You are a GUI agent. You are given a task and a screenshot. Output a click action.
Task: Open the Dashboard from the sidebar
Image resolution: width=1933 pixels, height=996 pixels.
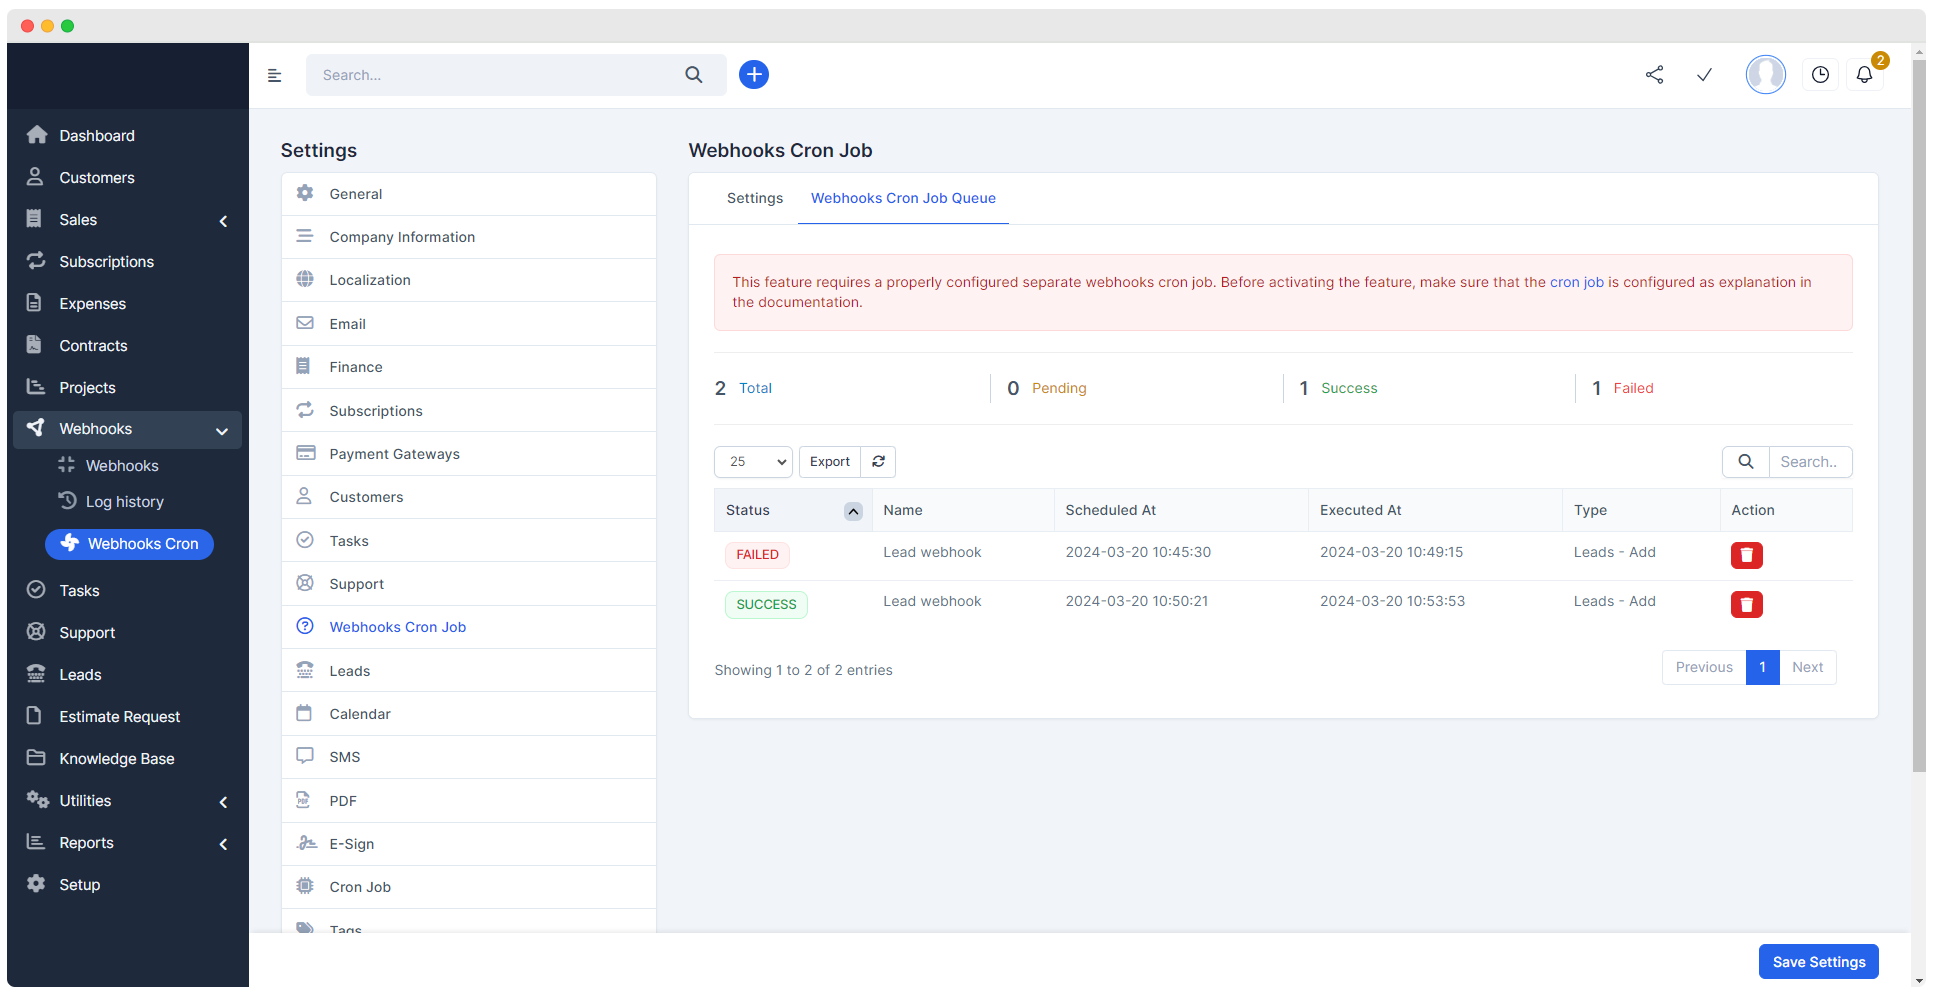click(x=96, y=135)
